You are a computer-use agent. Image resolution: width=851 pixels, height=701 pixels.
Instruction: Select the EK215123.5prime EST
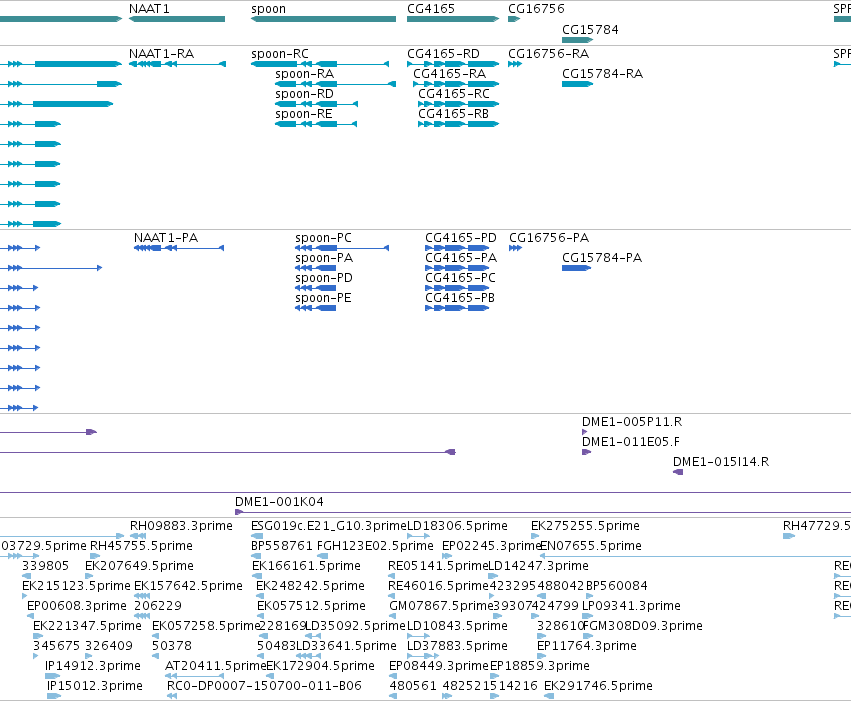point(24,596)
